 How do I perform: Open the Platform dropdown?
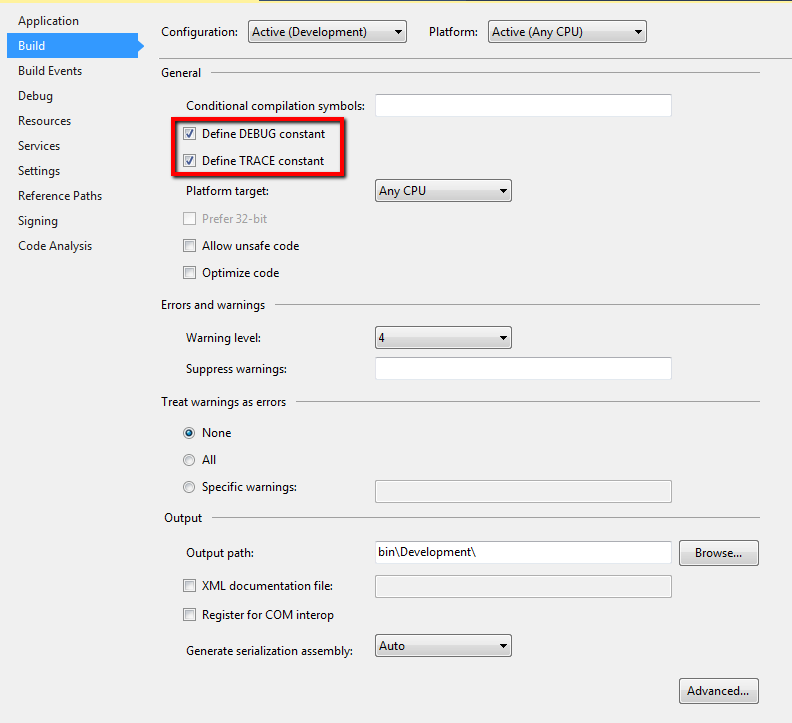tap(567, 32)
